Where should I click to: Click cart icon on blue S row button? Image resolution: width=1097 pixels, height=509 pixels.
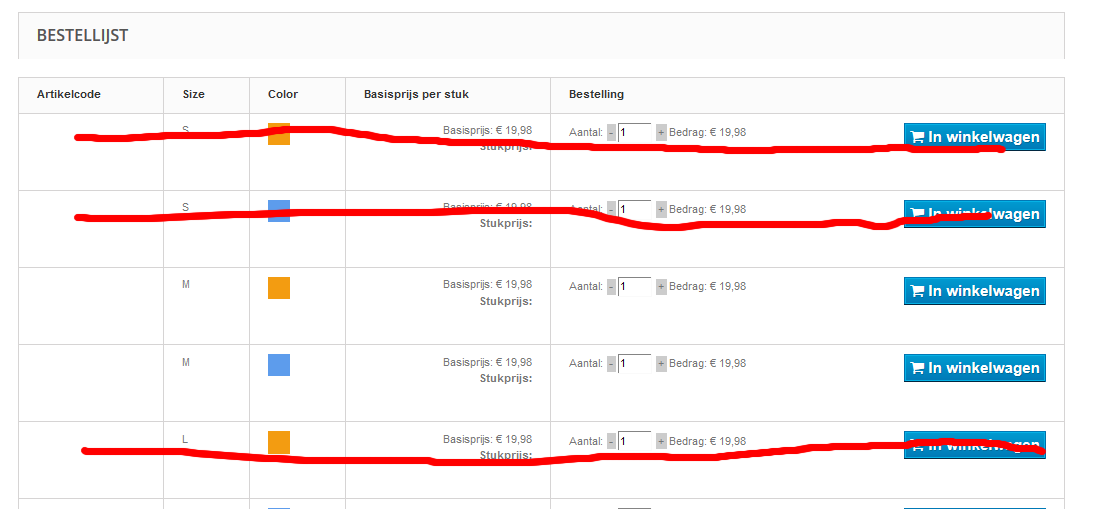tap(917, 214)
